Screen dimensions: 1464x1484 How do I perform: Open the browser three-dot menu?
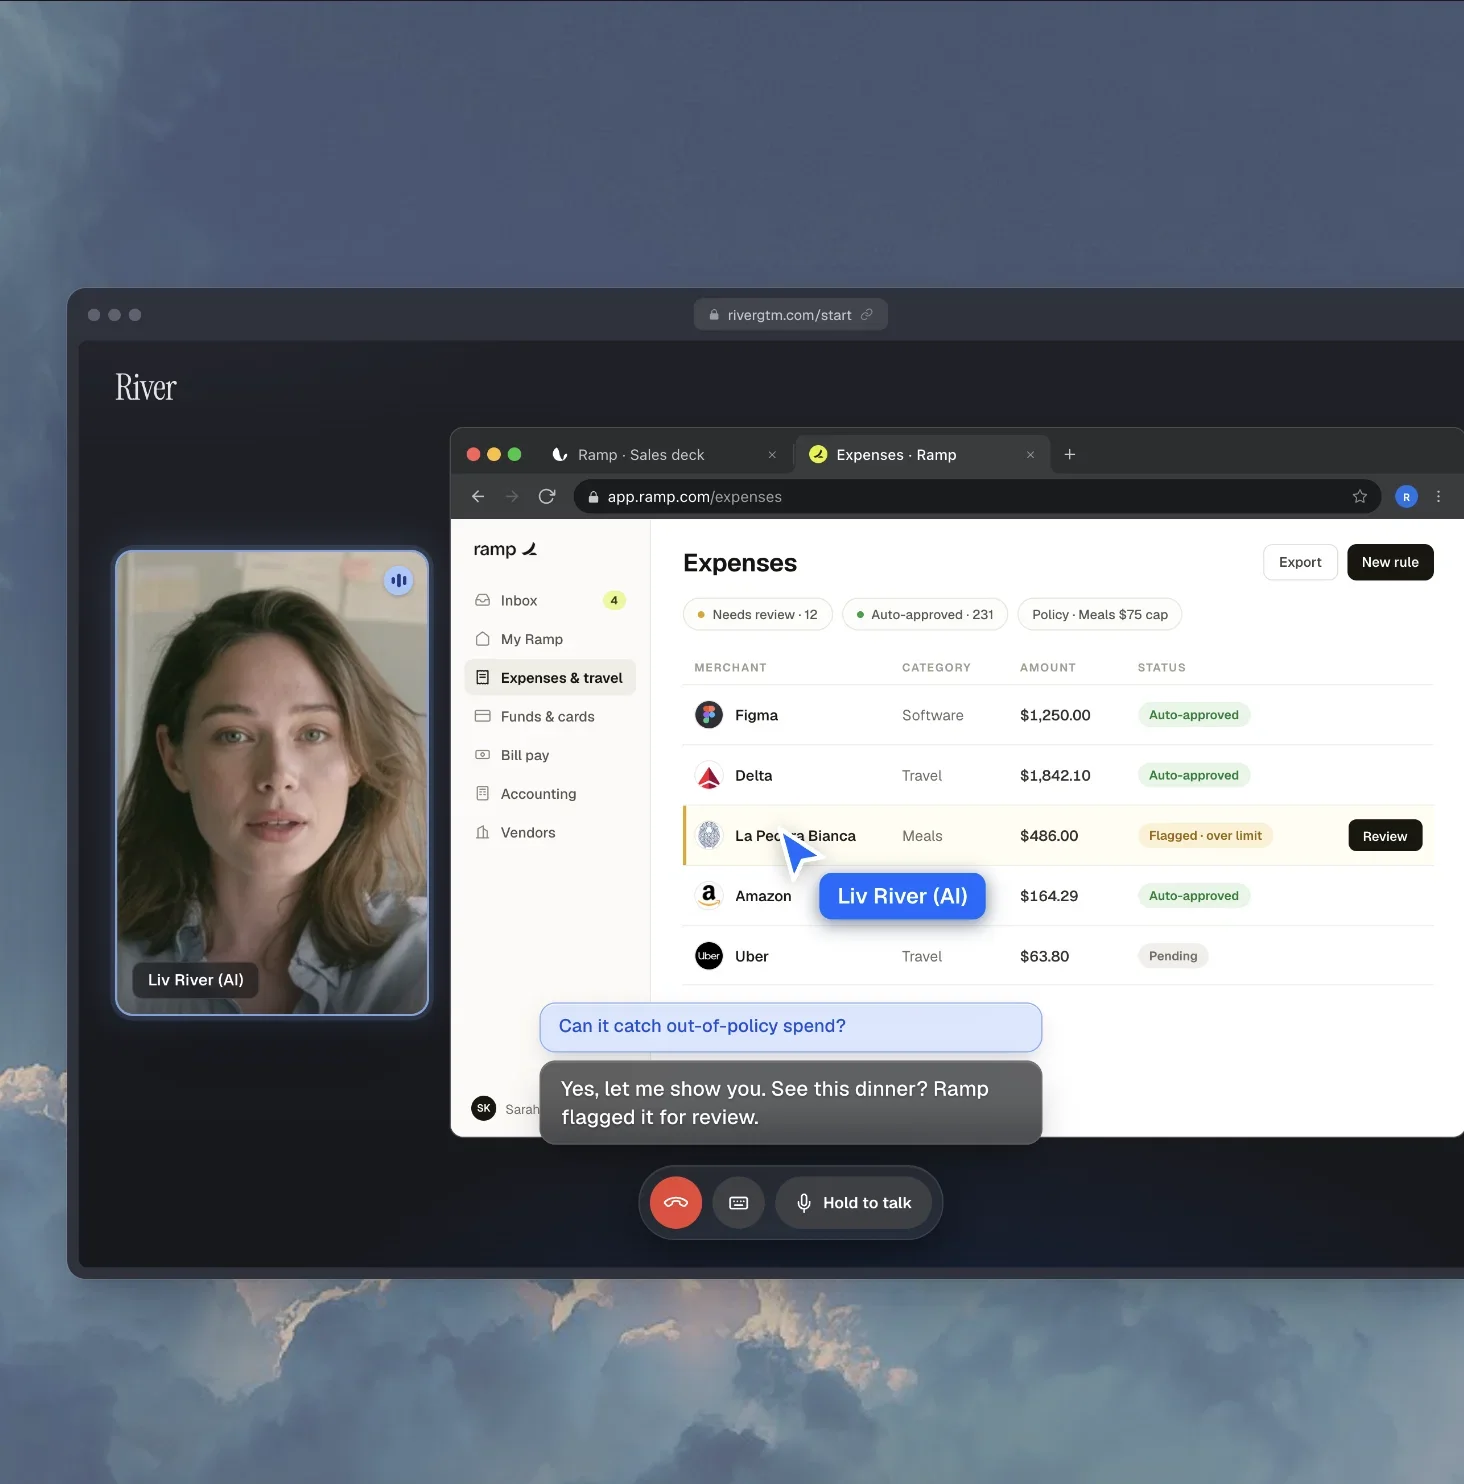pos(1439,496)
